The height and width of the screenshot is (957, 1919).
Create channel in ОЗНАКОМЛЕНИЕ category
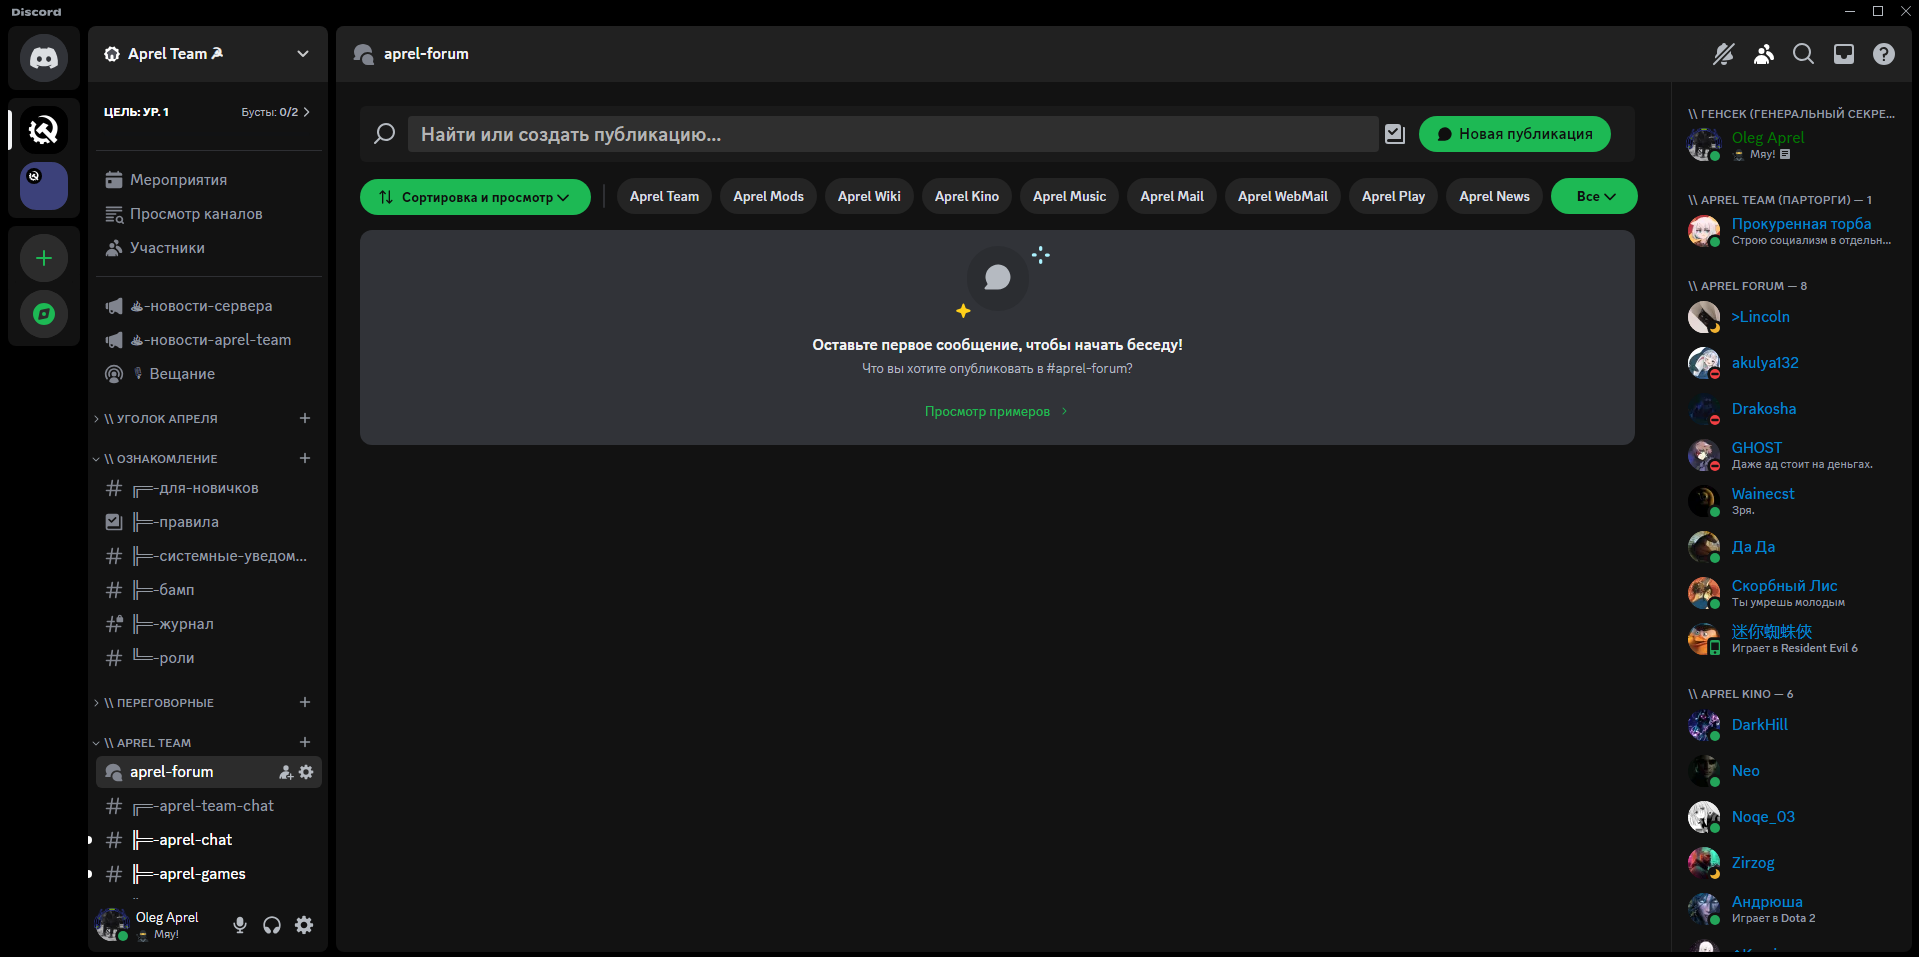click(305, 458)
